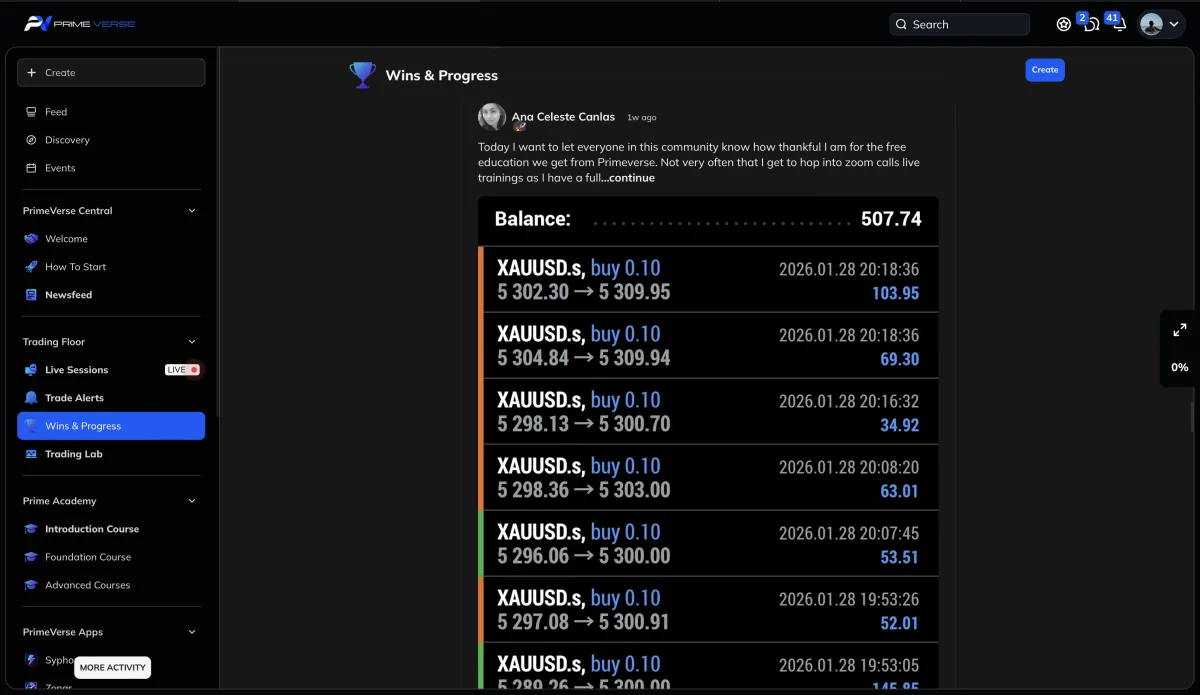This screenshot has height=695, width=1200.
Task: Click the 1w ago post timestamp
Action: click(642, 118)
